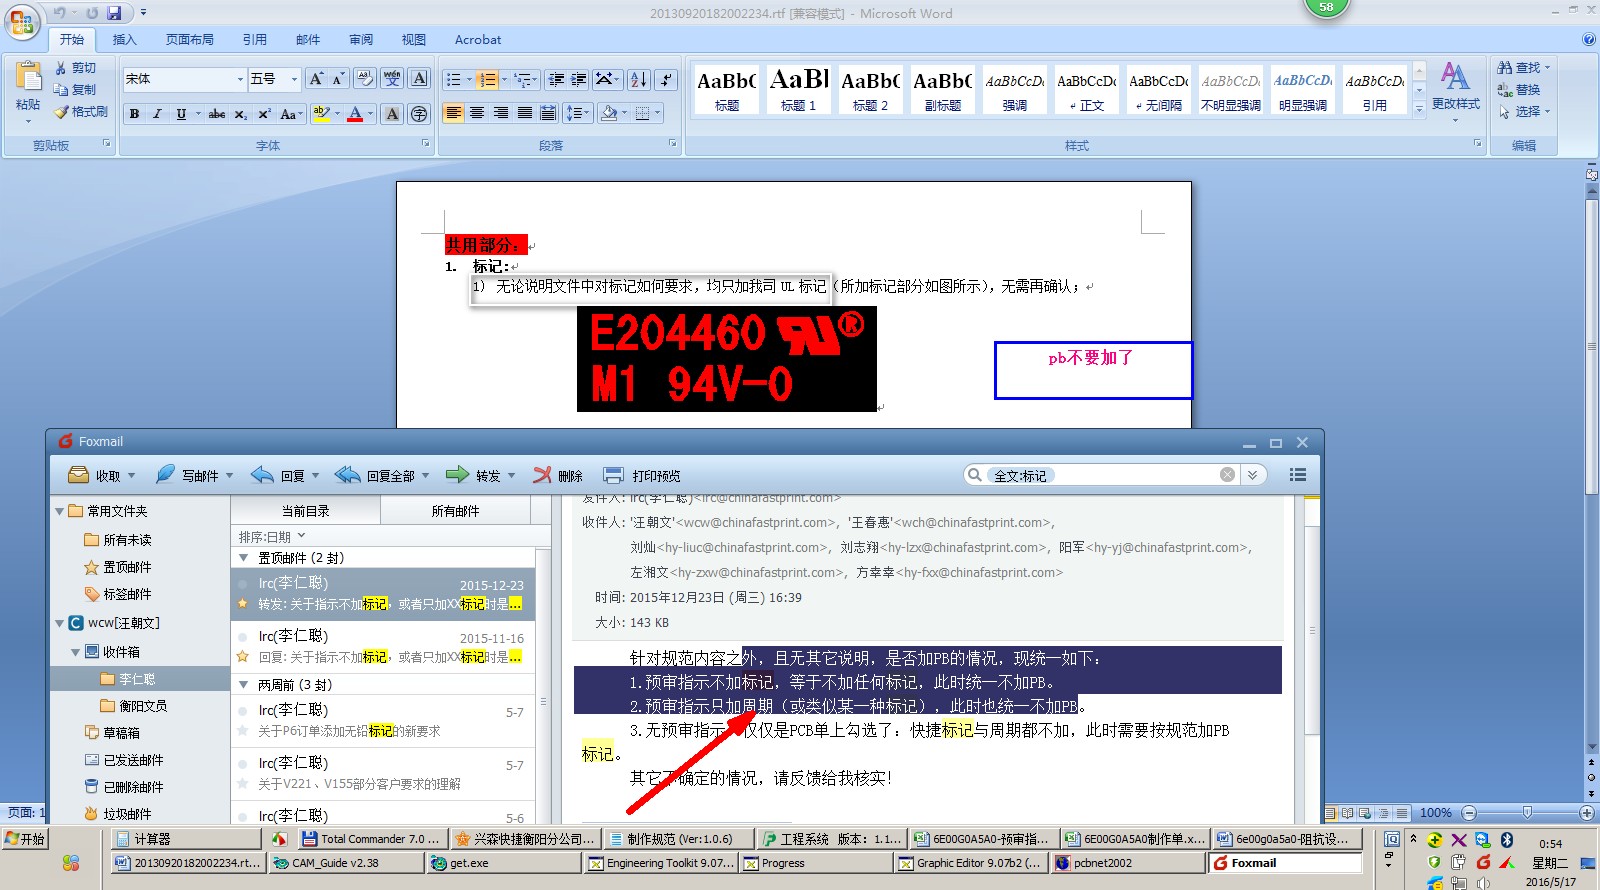Image resolution: width=1600 pixels, height=890 pixels.
Task: Click Foxmail 回复 (Reply) icon
Action: pos(262,475)
